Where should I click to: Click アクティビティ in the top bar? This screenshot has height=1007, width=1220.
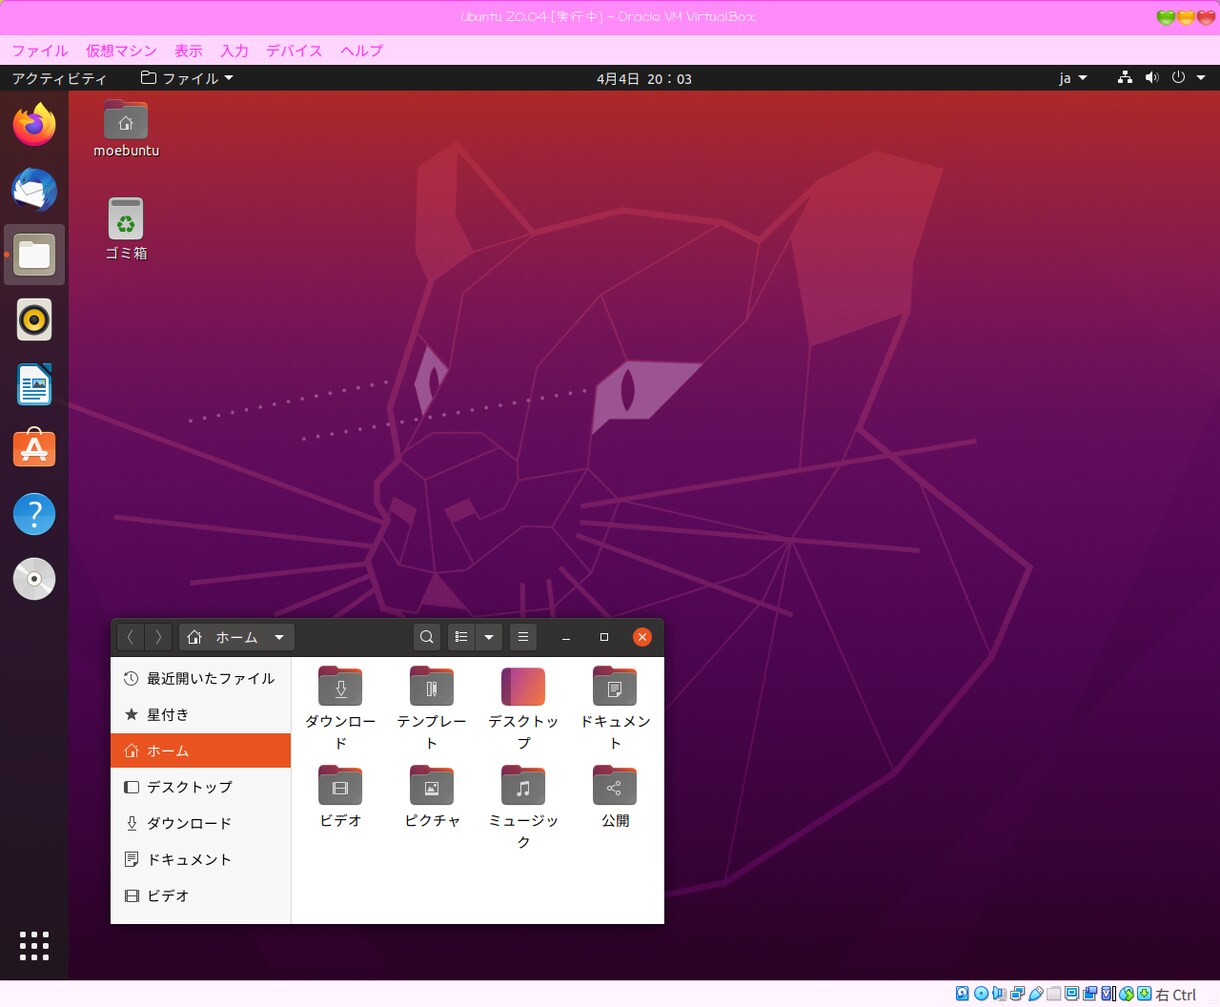(x=59, y=78)
